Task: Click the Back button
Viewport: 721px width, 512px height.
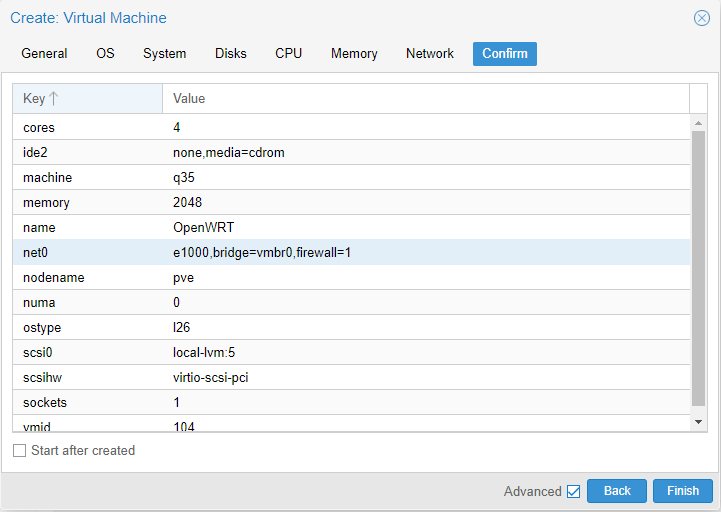Action: tap(617, 491)
